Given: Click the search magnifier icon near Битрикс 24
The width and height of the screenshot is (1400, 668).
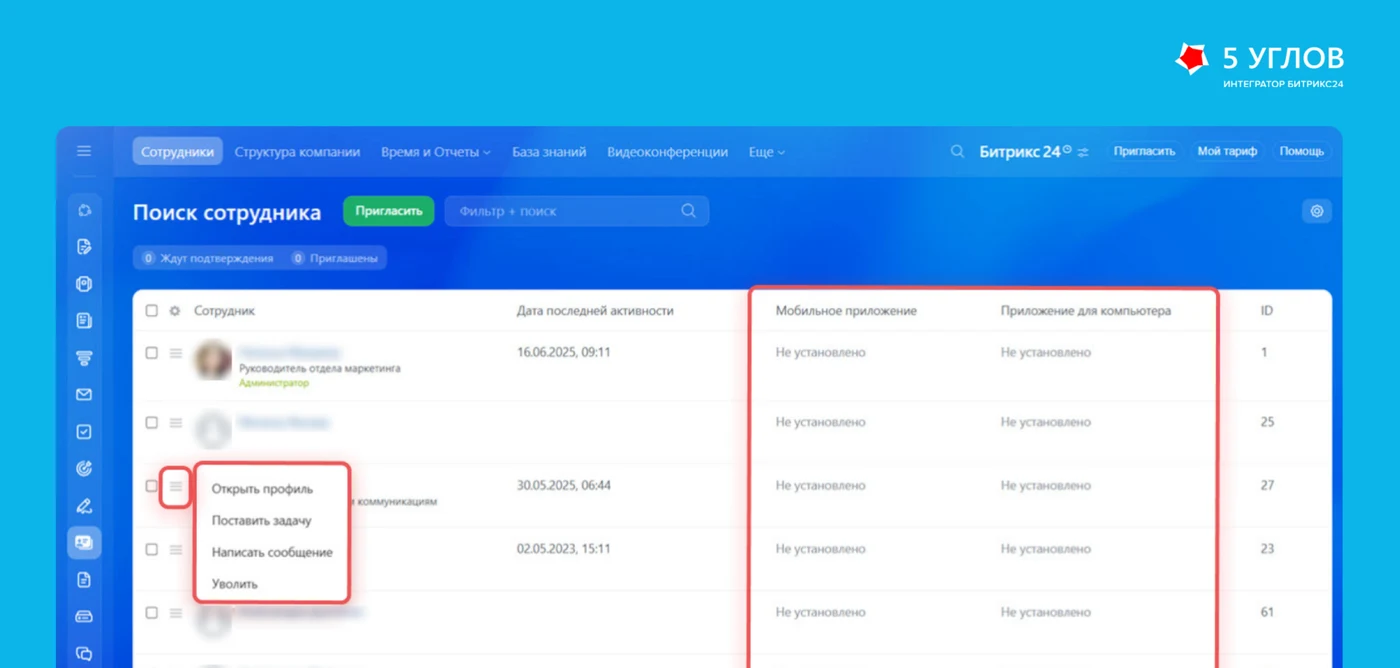Looking at the screenshot, I should 957,151.
